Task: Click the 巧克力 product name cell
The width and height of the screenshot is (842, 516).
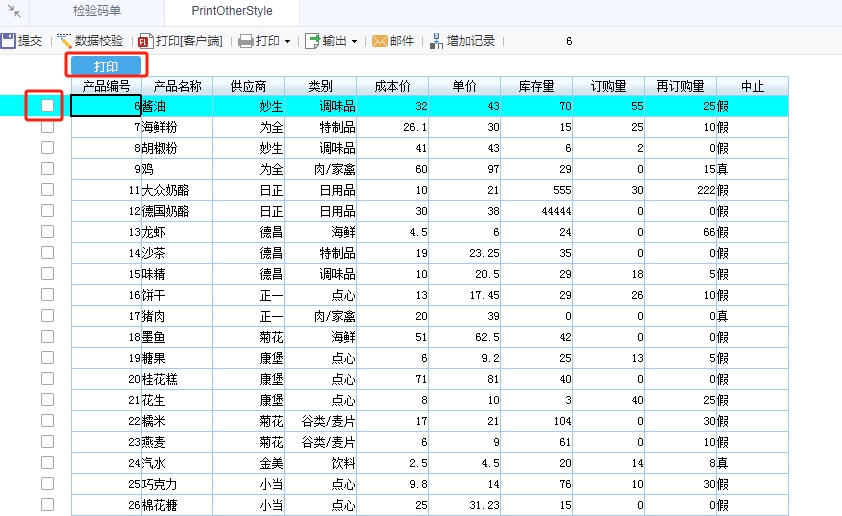Action: pos(177,484)
